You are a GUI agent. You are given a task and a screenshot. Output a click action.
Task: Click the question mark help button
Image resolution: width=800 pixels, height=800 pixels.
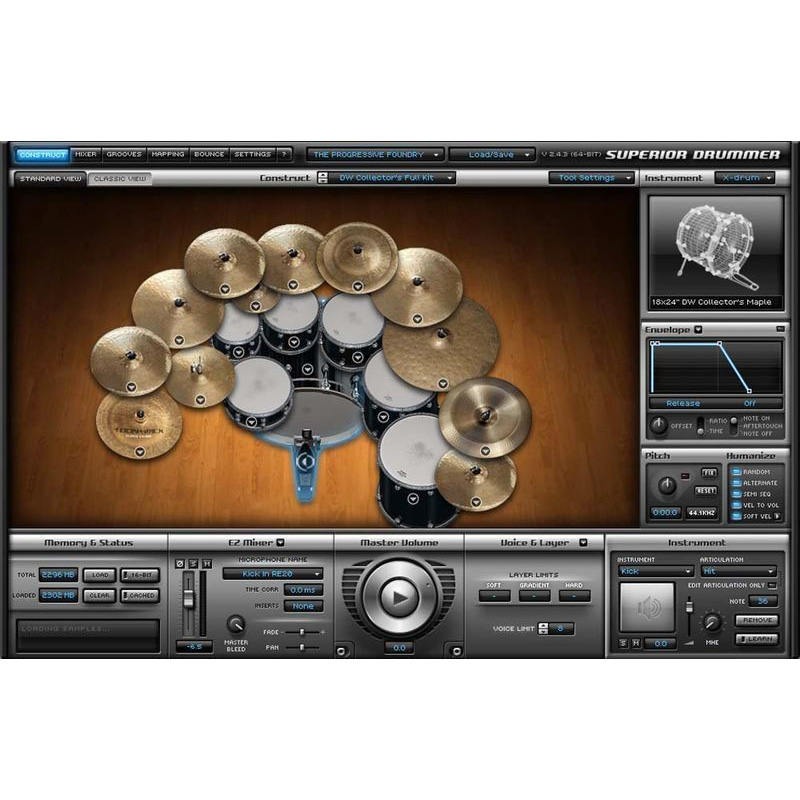click(x=284, y=155)
